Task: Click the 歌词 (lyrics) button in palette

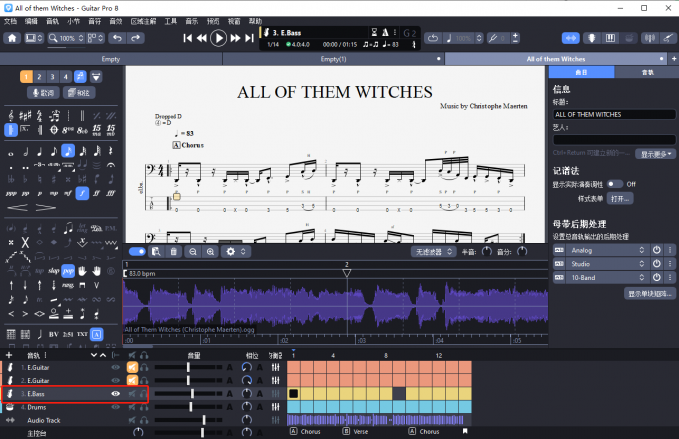Action: click(x=42, y=93)
